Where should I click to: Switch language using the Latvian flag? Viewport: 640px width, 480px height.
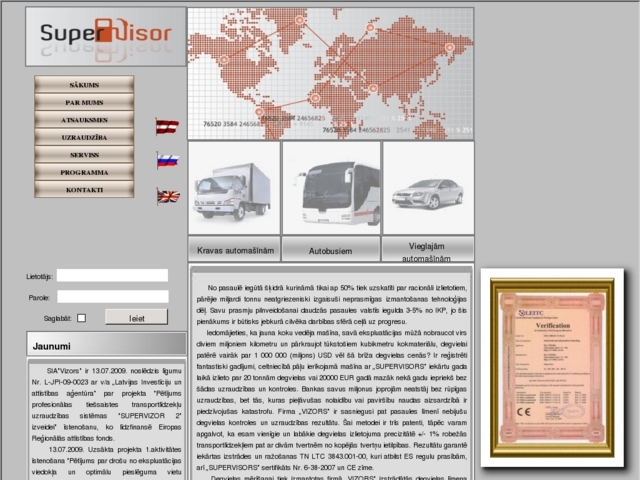click(167, 127)
